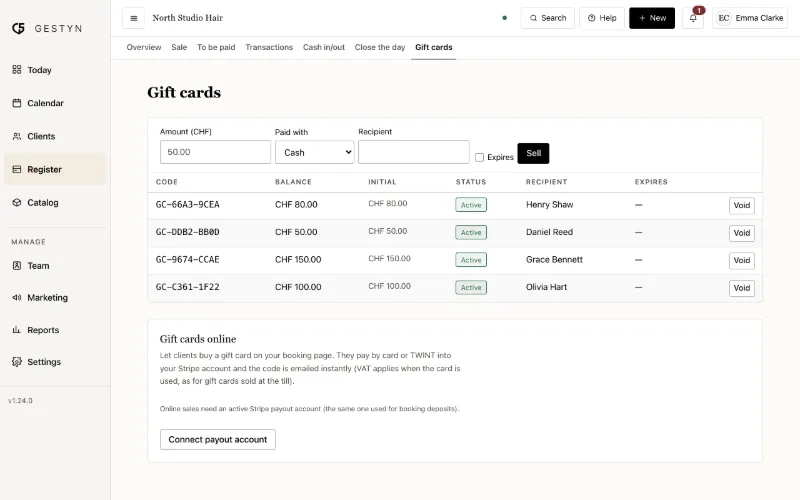
Task: Select Register in the sidebar
Action: click(55, 169)
